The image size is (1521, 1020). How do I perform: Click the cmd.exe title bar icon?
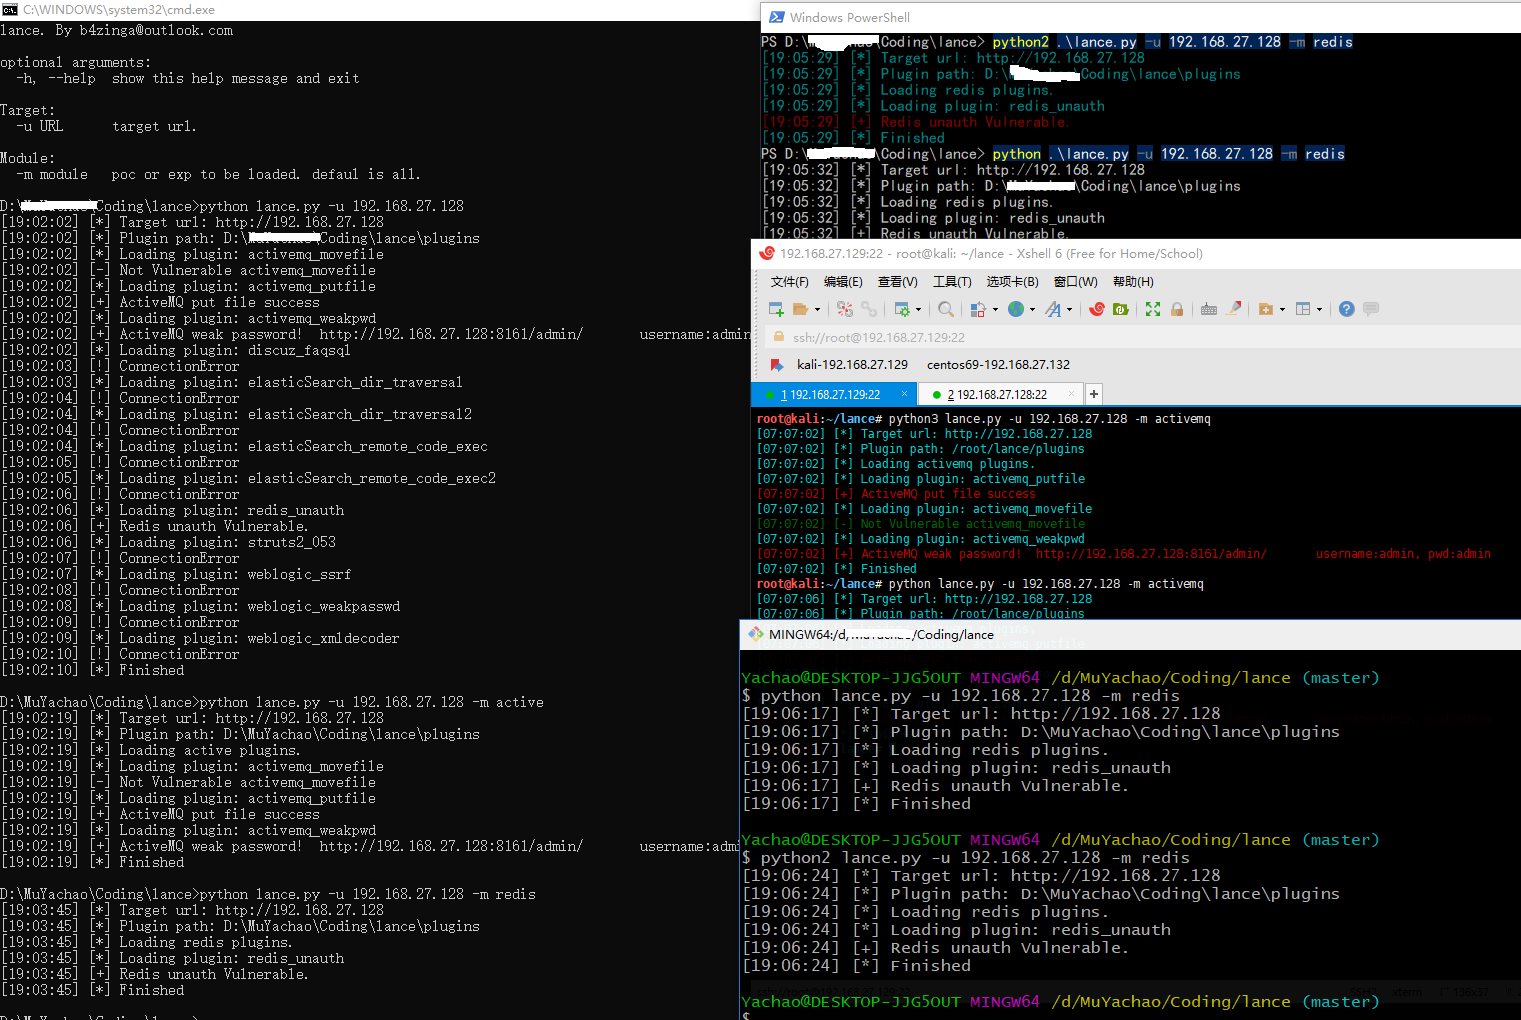[10, 9]
